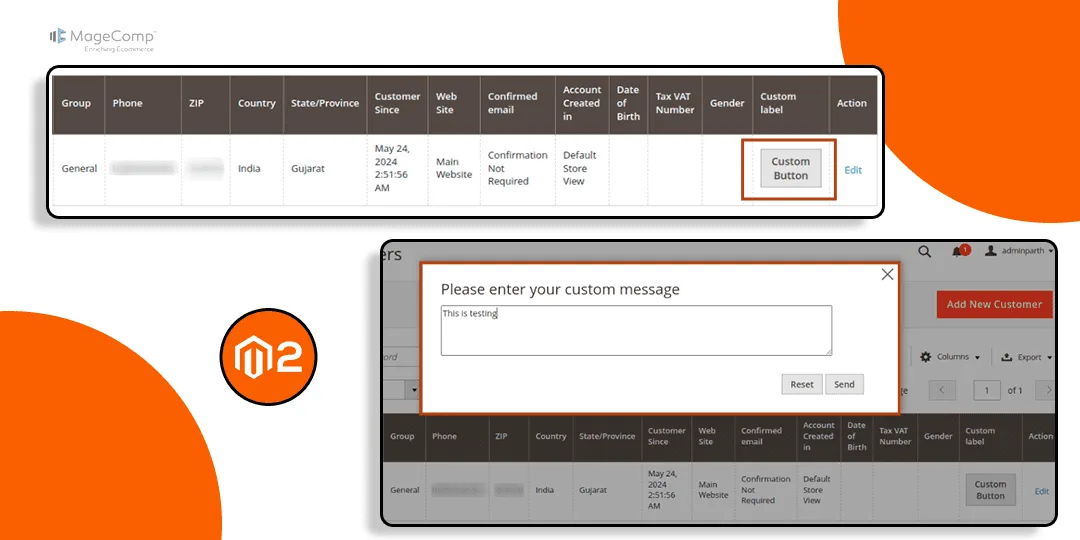
Task: Click the Add New Customer button
Action: pos(994,304)
